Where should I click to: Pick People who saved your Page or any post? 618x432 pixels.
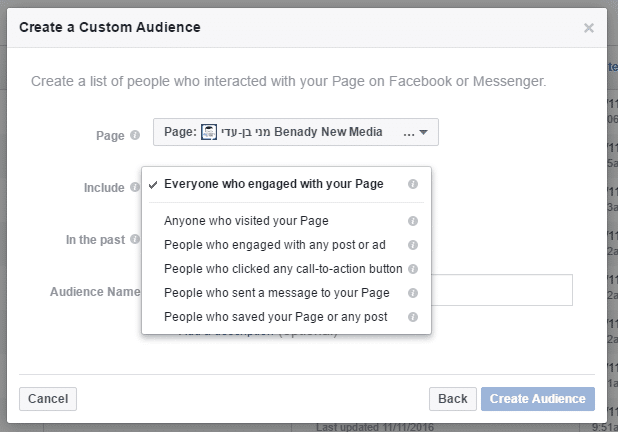pyautogui.click(x=286, y=317)
